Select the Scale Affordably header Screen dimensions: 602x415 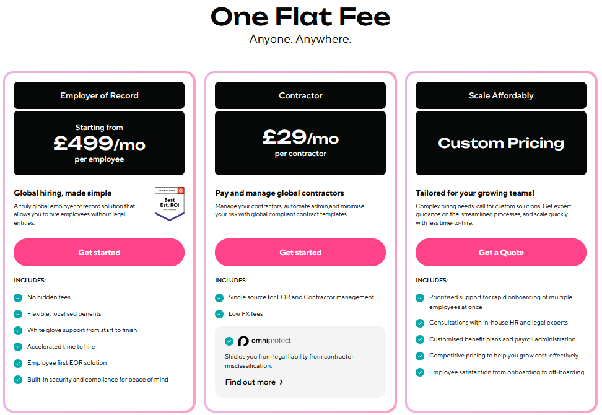click(501, 95)
